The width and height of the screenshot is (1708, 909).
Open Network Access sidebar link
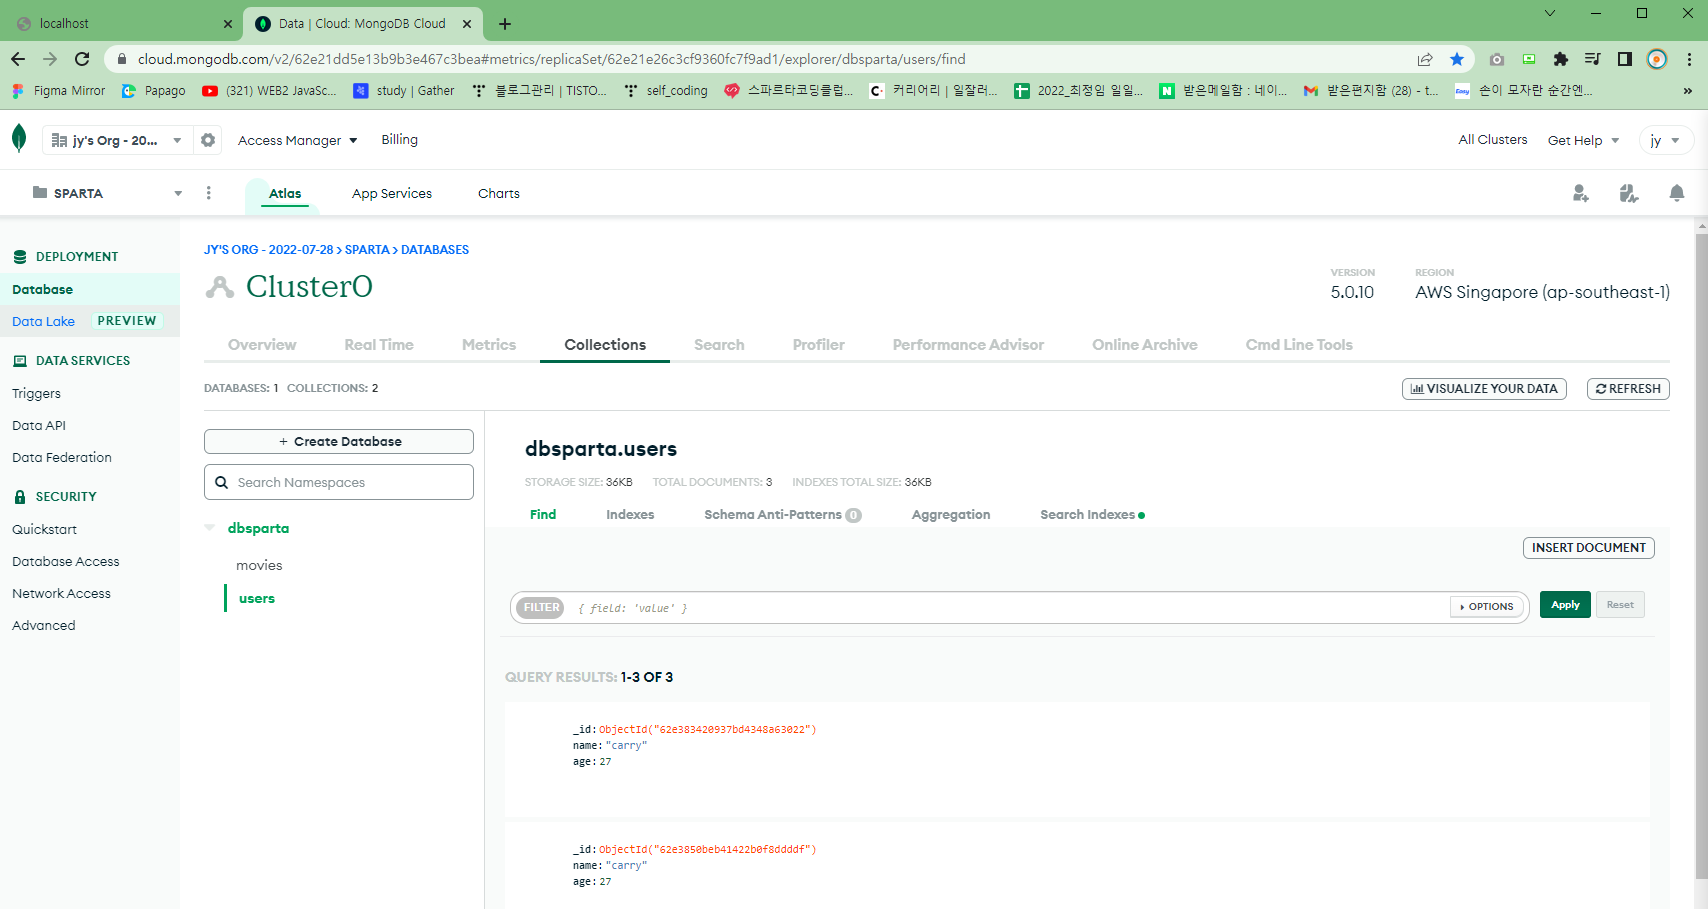coord(61,594)
